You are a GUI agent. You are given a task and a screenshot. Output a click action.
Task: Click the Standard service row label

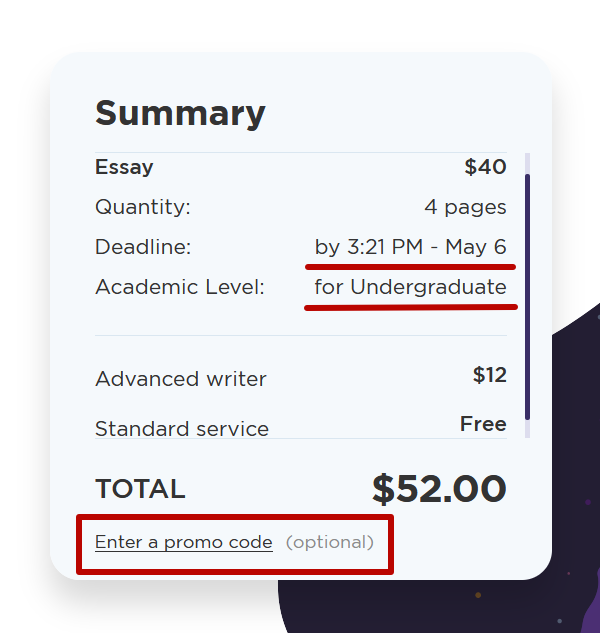(181, 428)
